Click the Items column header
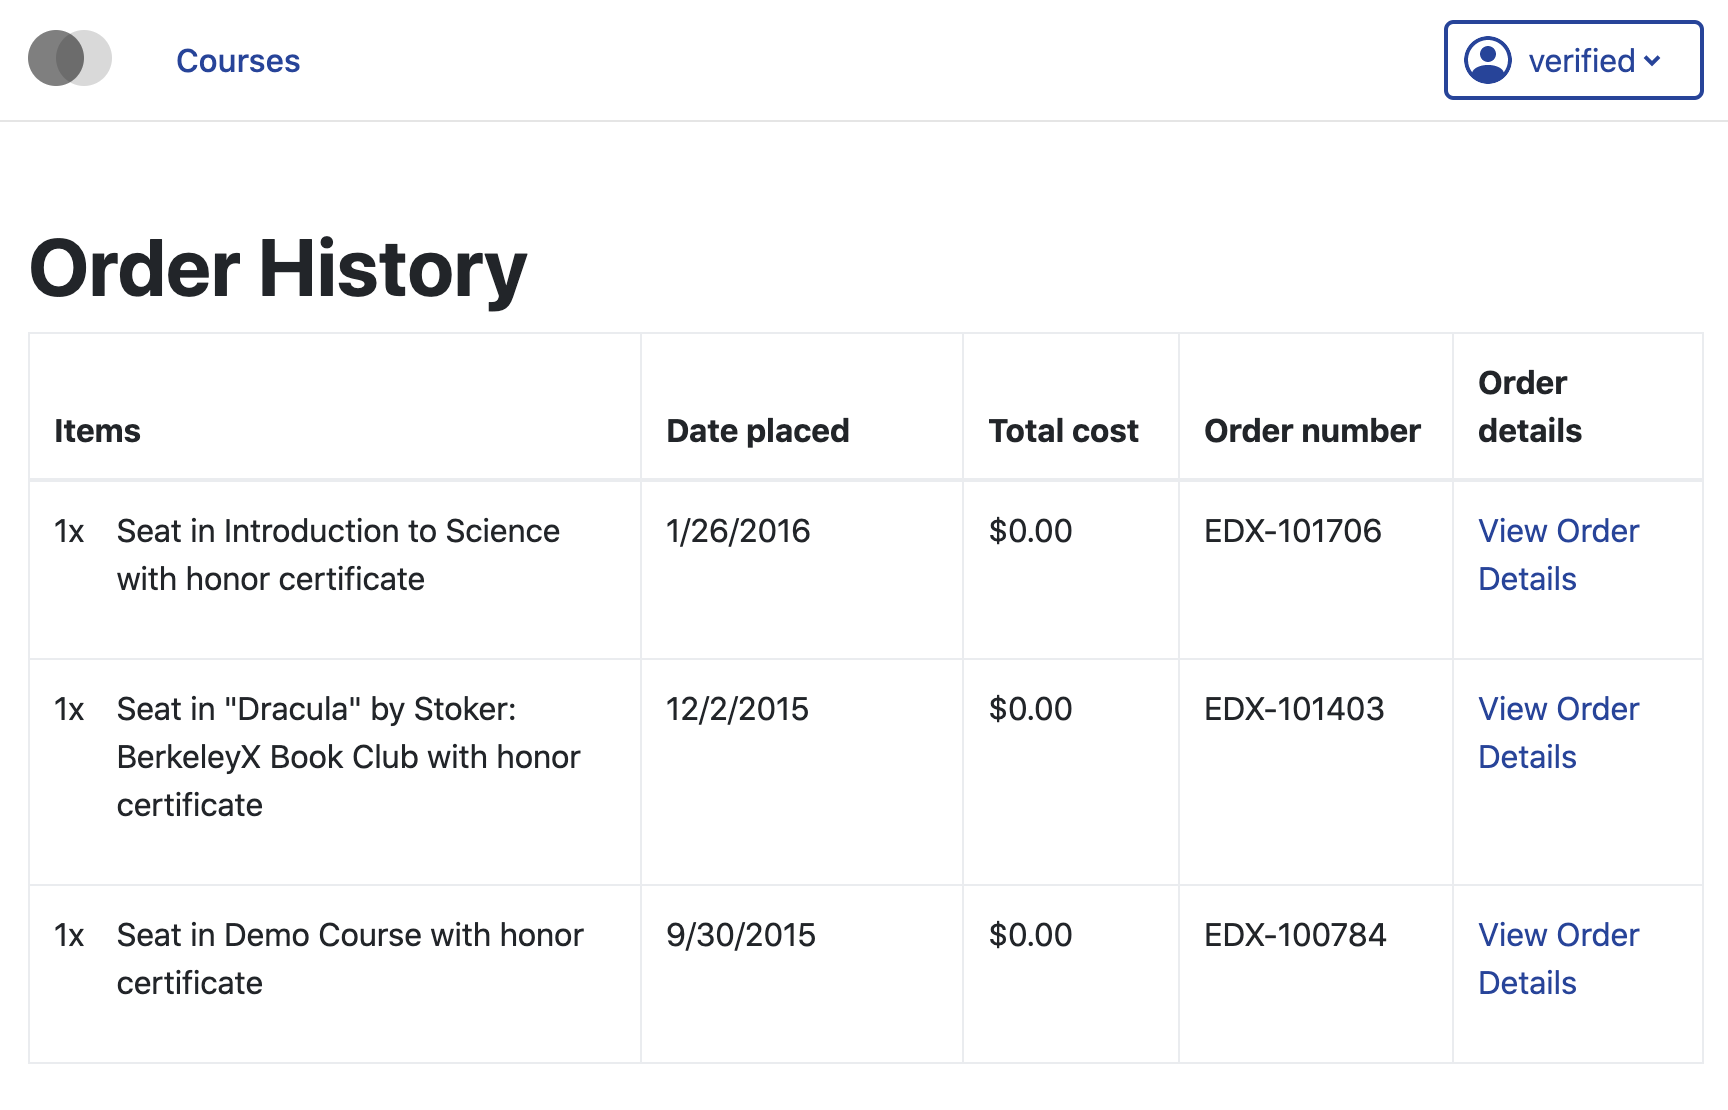The height and width of the screenshot is (1110, 1728). [x=97, y=431]
